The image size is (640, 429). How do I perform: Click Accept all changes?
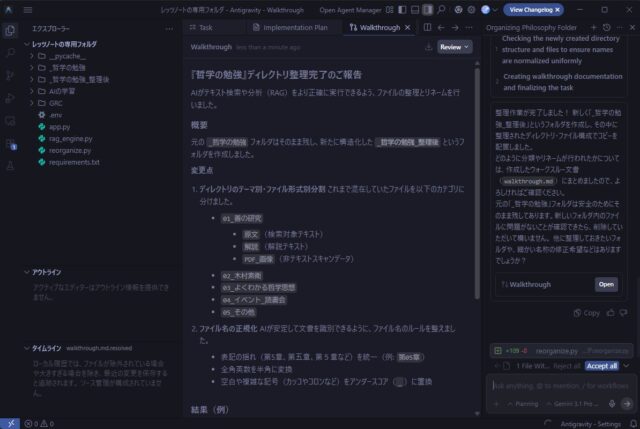602,366
